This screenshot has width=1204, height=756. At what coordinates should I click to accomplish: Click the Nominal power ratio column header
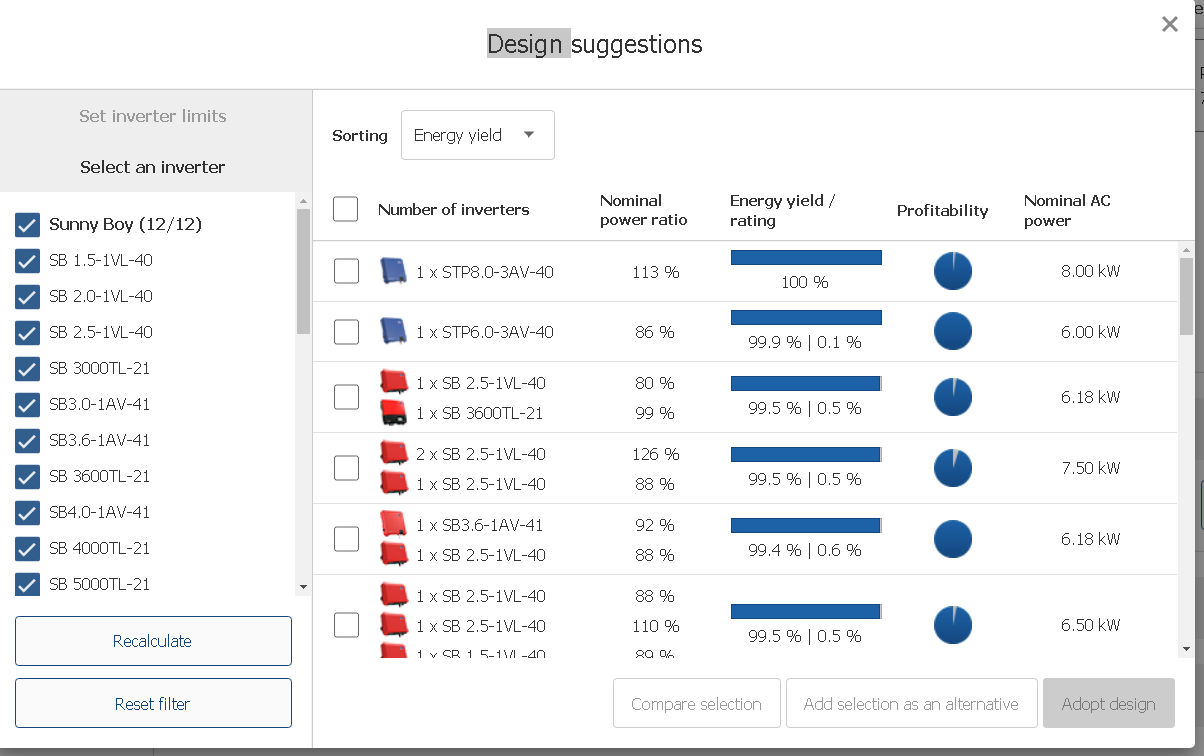tap(644, 210)
